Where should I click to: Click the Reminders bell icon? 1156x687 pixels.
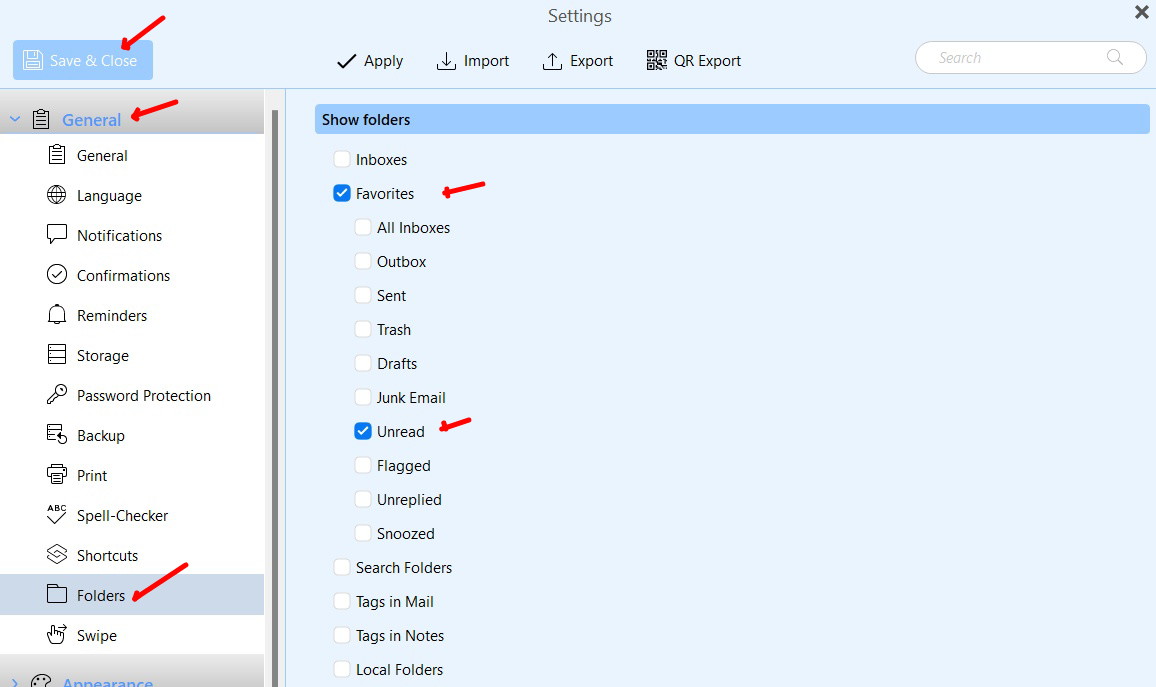(57, 315)
